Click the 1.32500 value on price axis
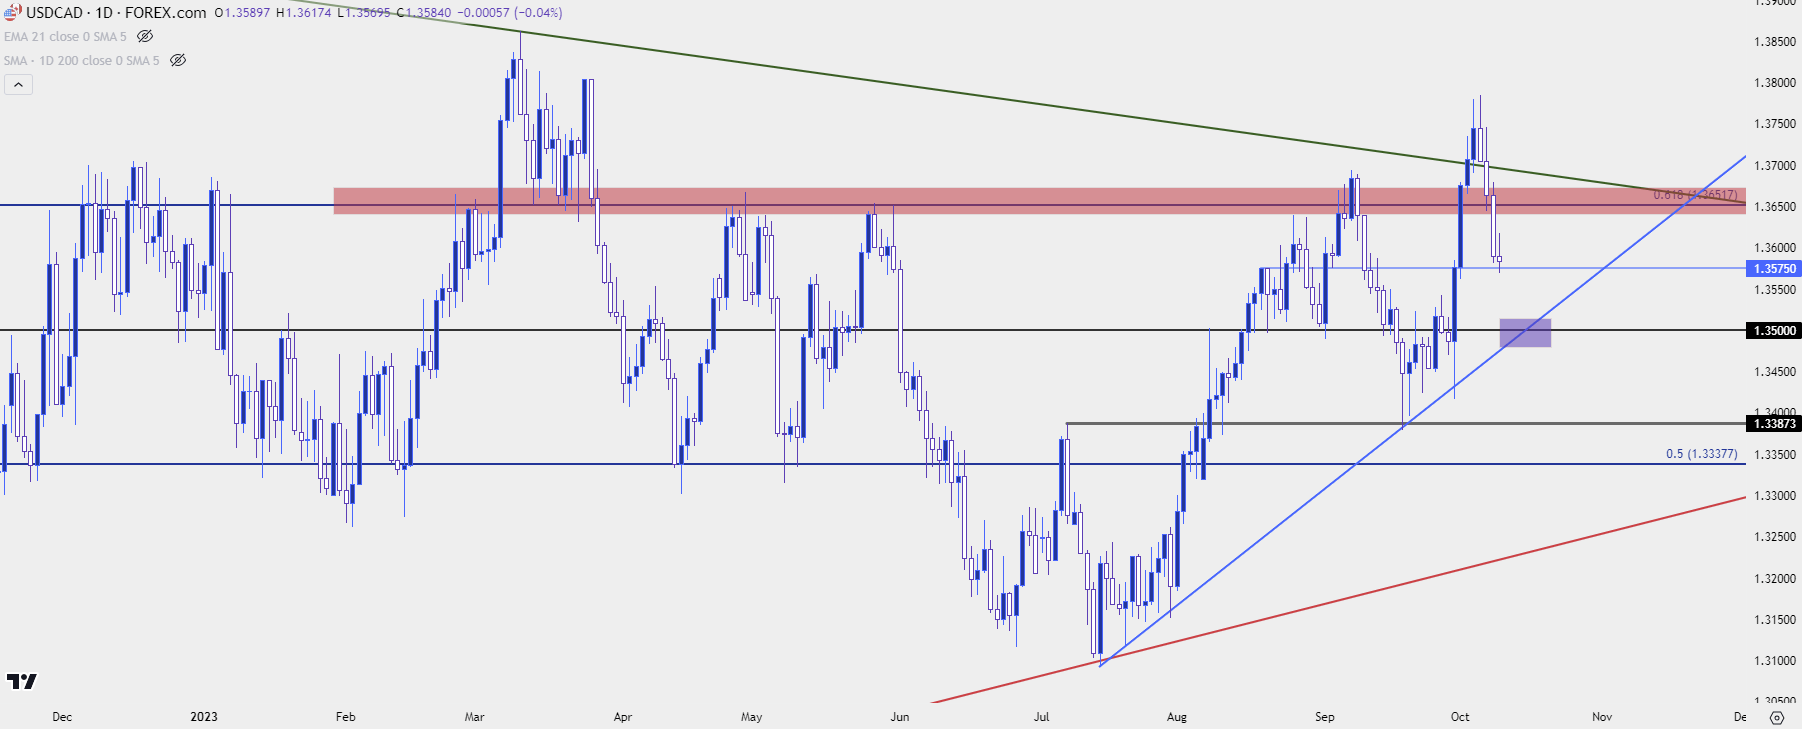The height and width of the screenshot is (729, 1802). pyautogui.click(x=1775, y=537)
